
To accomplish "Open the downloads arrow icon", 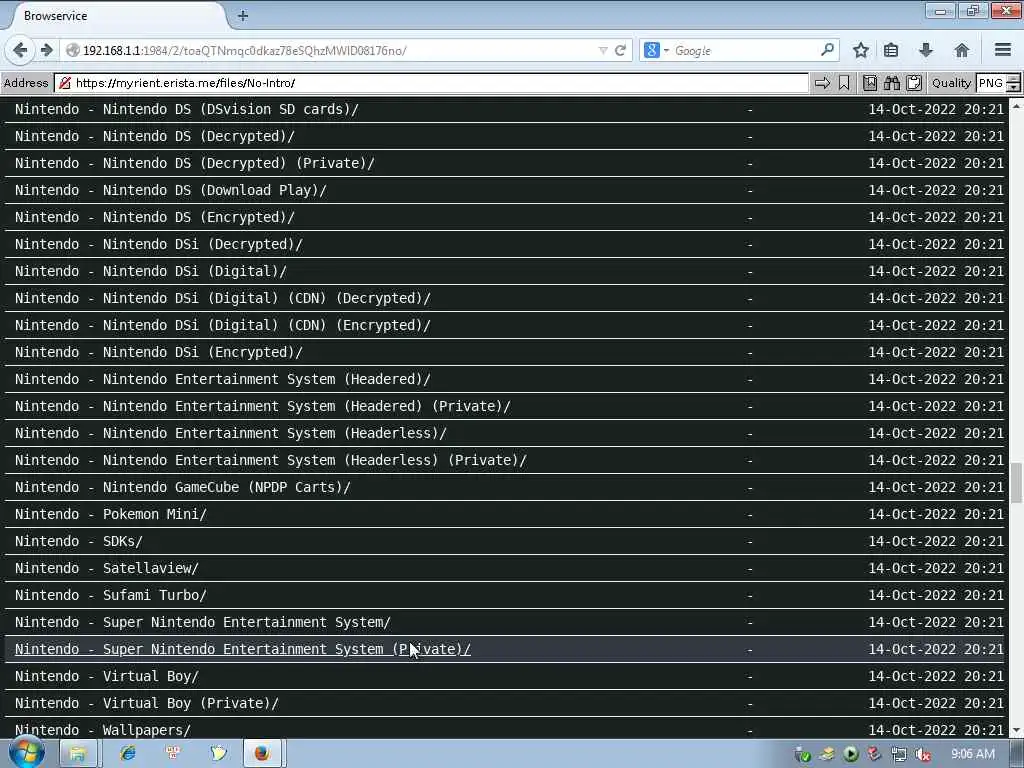I will pos(925,50).
